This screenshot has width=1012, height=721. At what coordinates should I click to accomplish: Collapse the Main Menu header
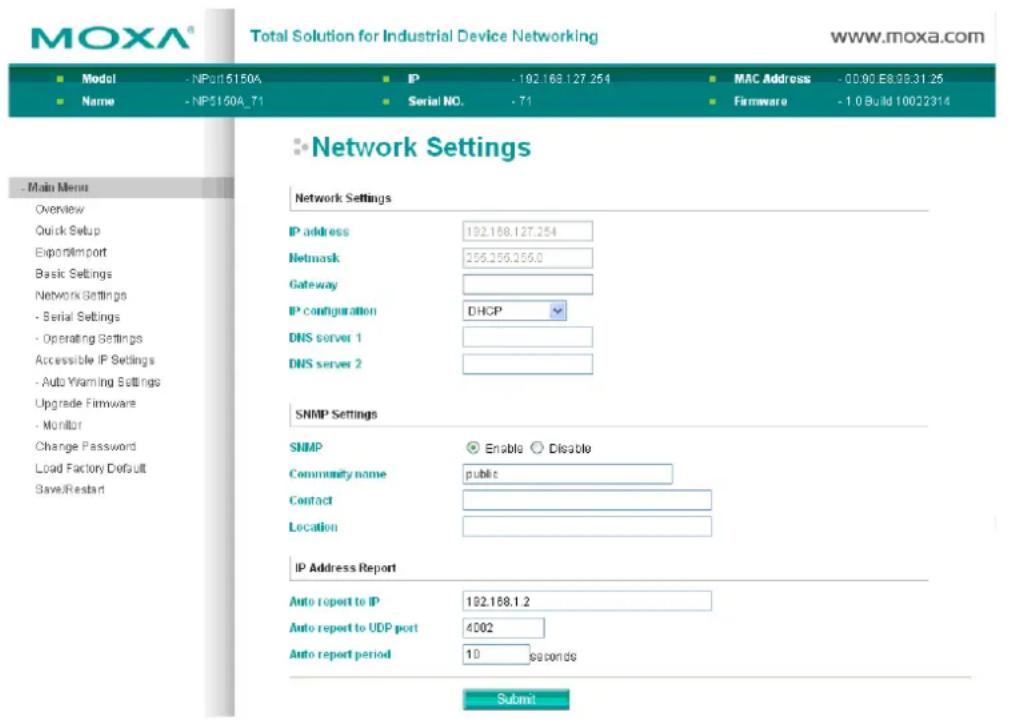click(x=121, y=187)
